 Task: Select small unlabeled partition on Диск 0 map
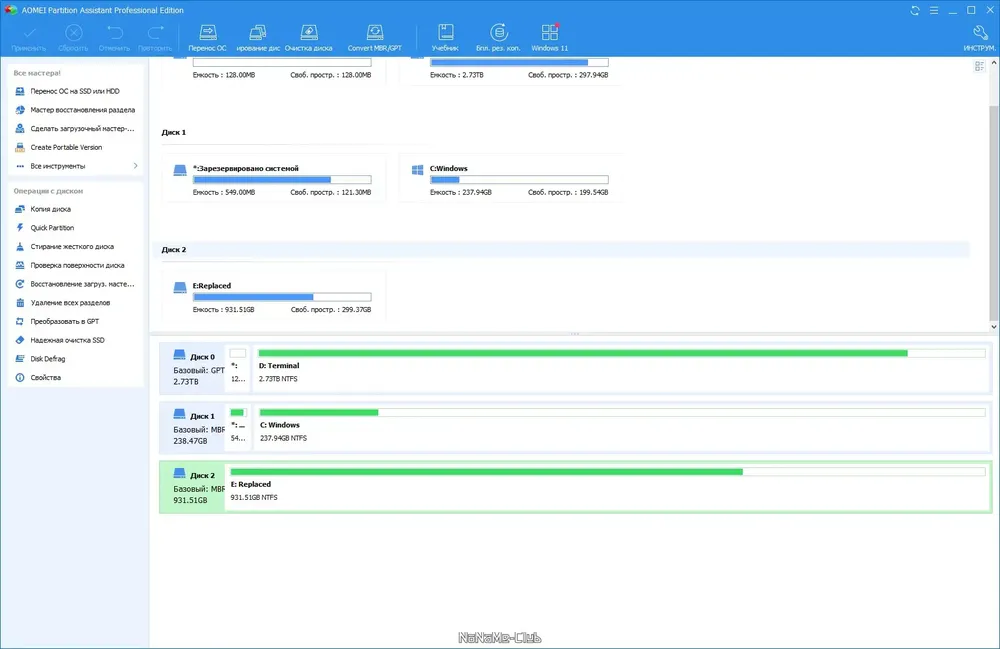click(x=238, y=368)
